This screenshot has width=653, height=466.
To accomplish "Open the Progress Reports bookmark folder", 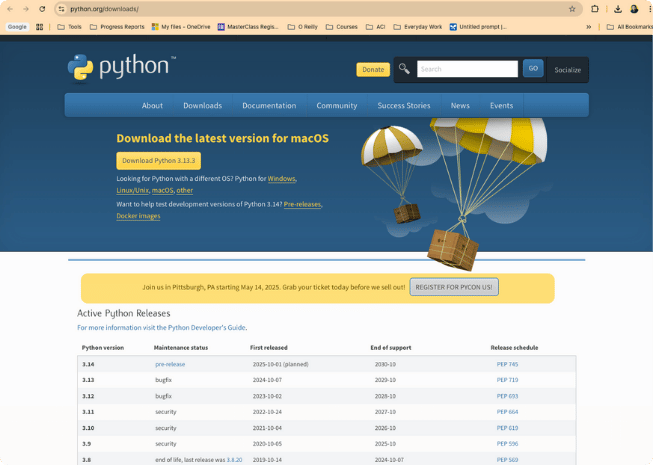I will click(x=117, y=27).
